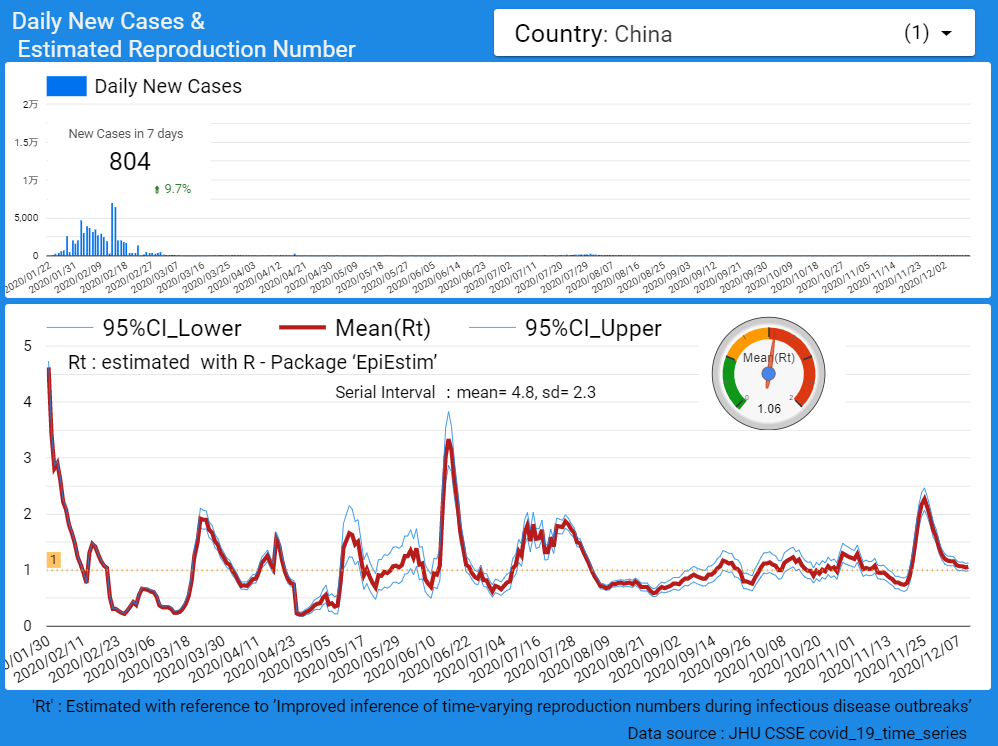Screen dimensions: 998x746
Task: Click the dropdown arrow next to (1)
Action: [945, 34]
